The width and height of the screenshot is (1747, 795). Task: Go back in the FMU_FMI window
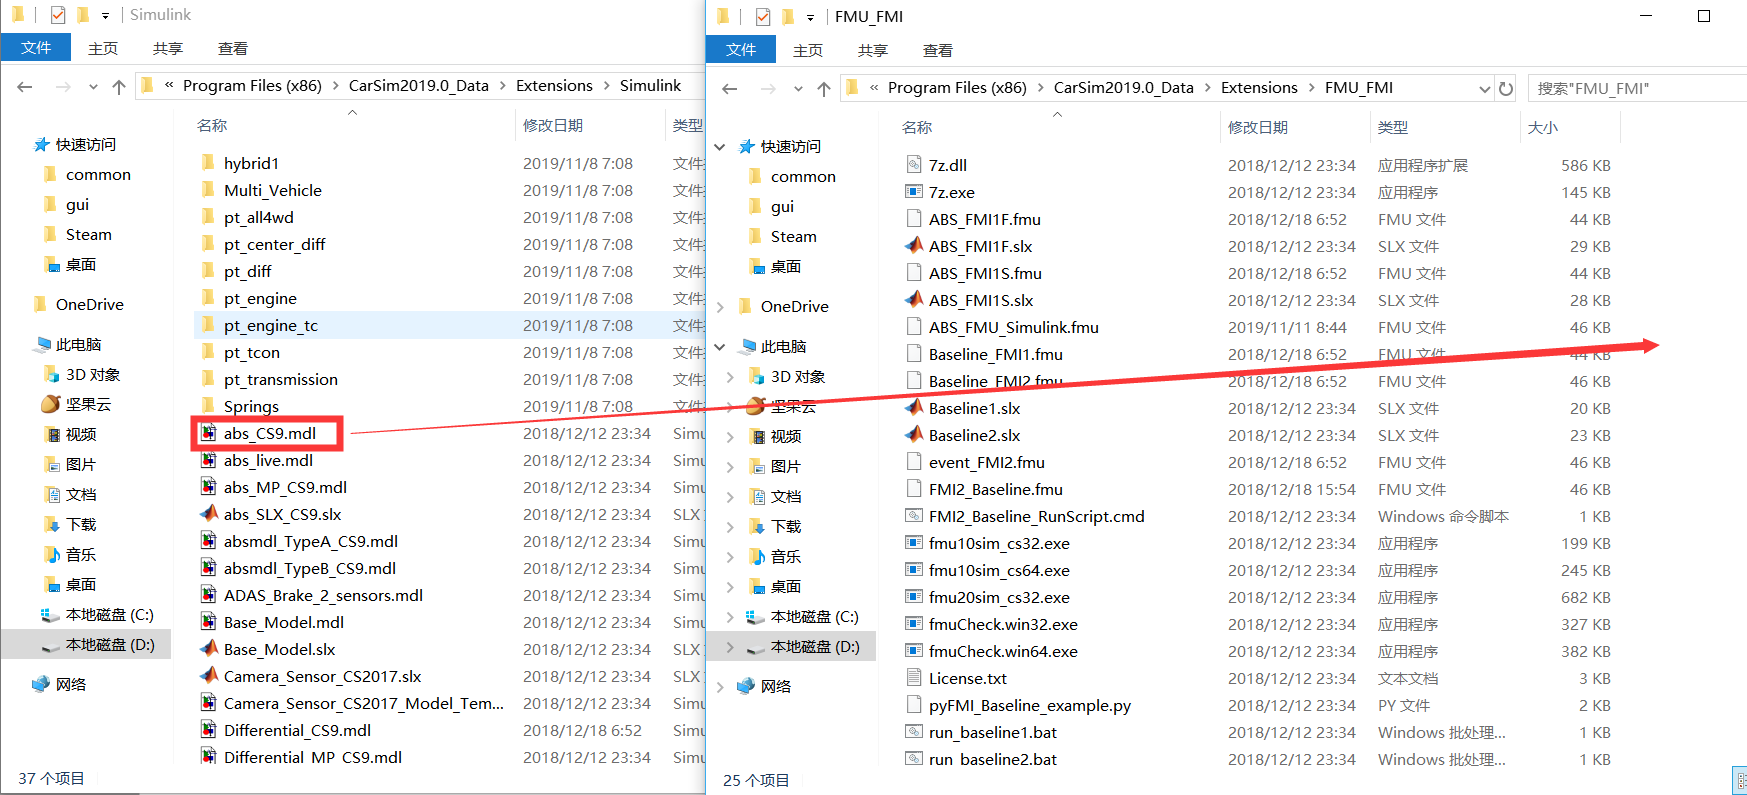(x=730, y=89)
